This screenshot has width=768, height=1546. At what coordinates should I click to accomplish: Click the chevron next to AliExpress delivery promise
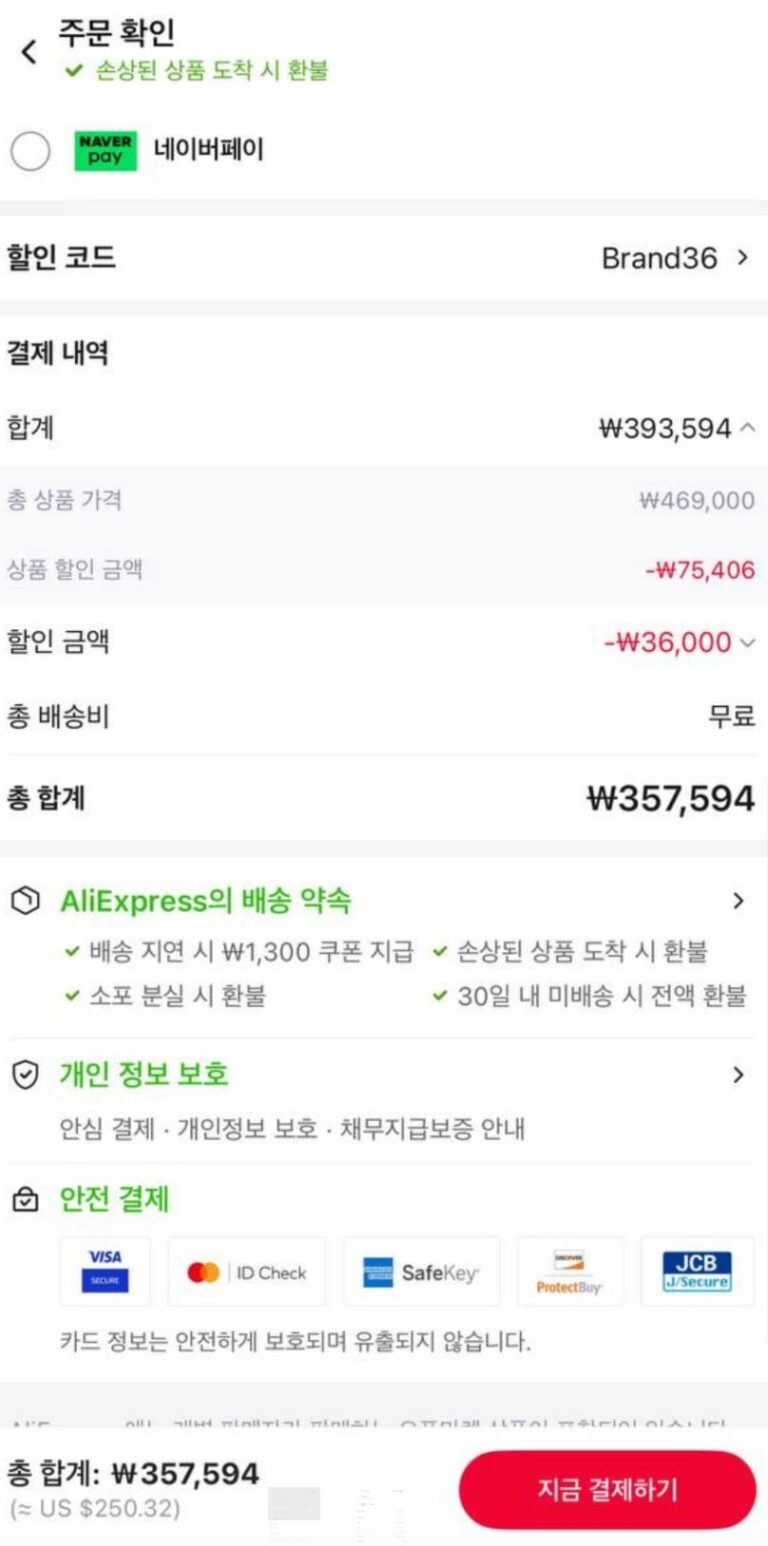(x=739, y=901)
